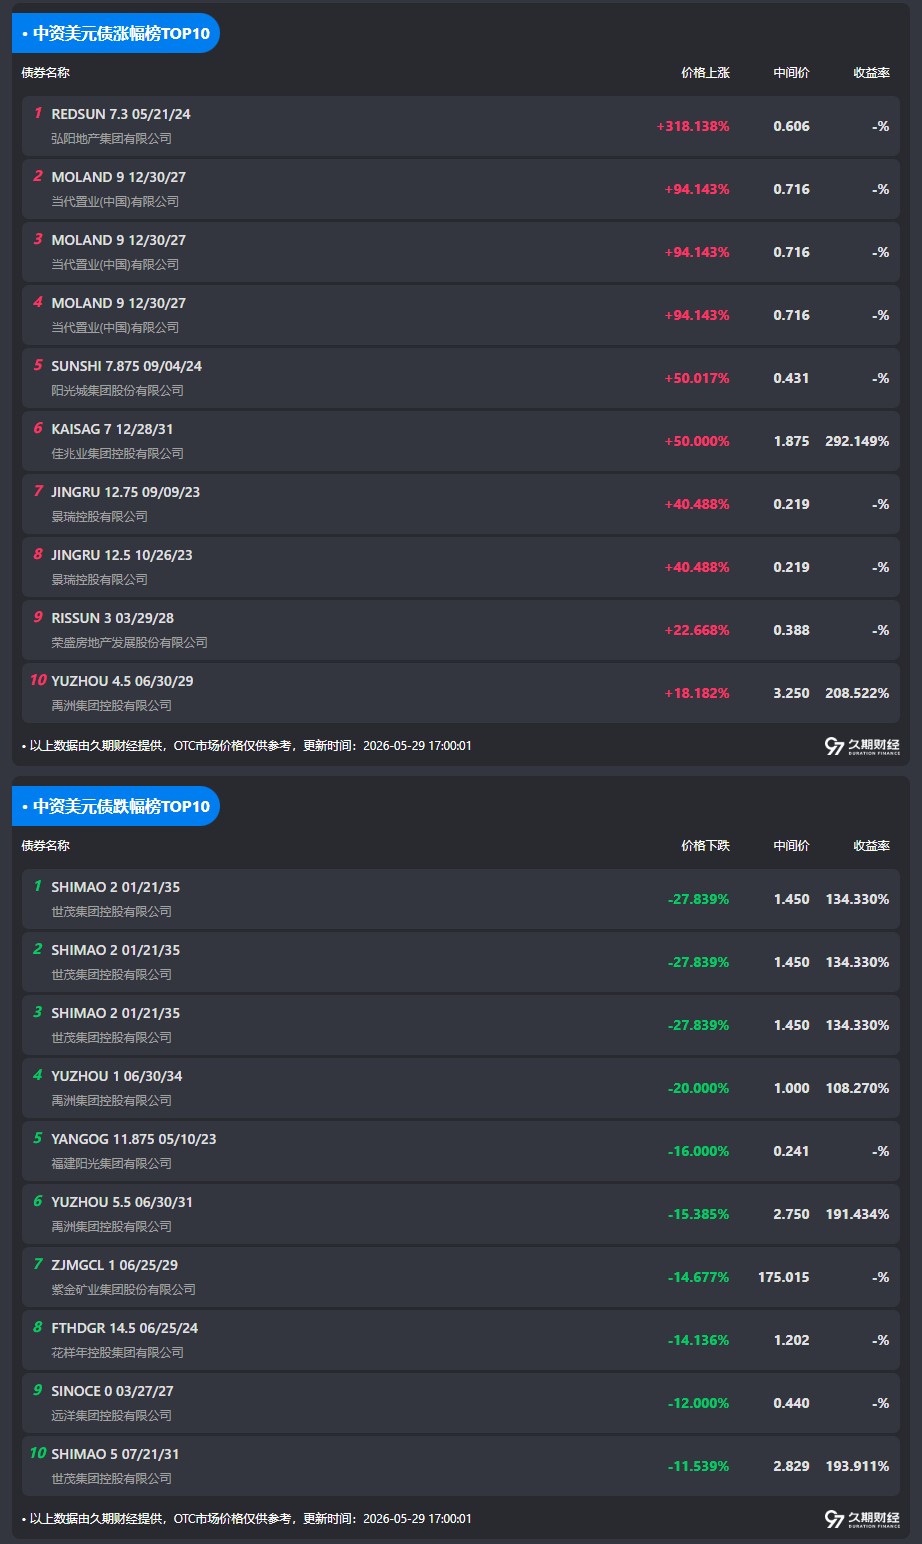Click issuer 佳兆业集团控股有限公司
Screen dimensions: 922x1544
(x=118, y=454)
